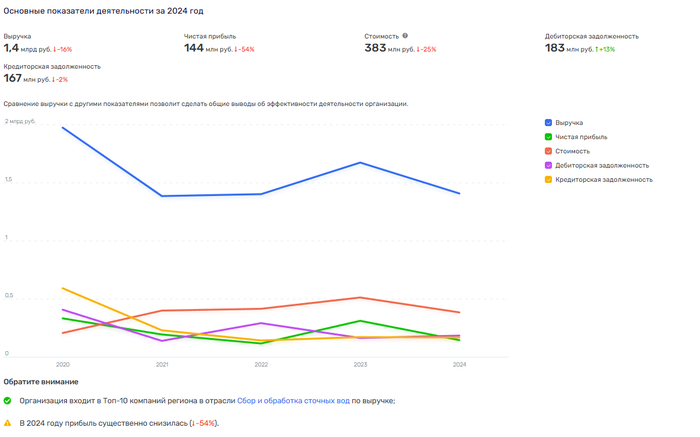
Task: Hide the Стоимость series via legend checkbox
Action: pyautogui.click(x=549, y=151)
